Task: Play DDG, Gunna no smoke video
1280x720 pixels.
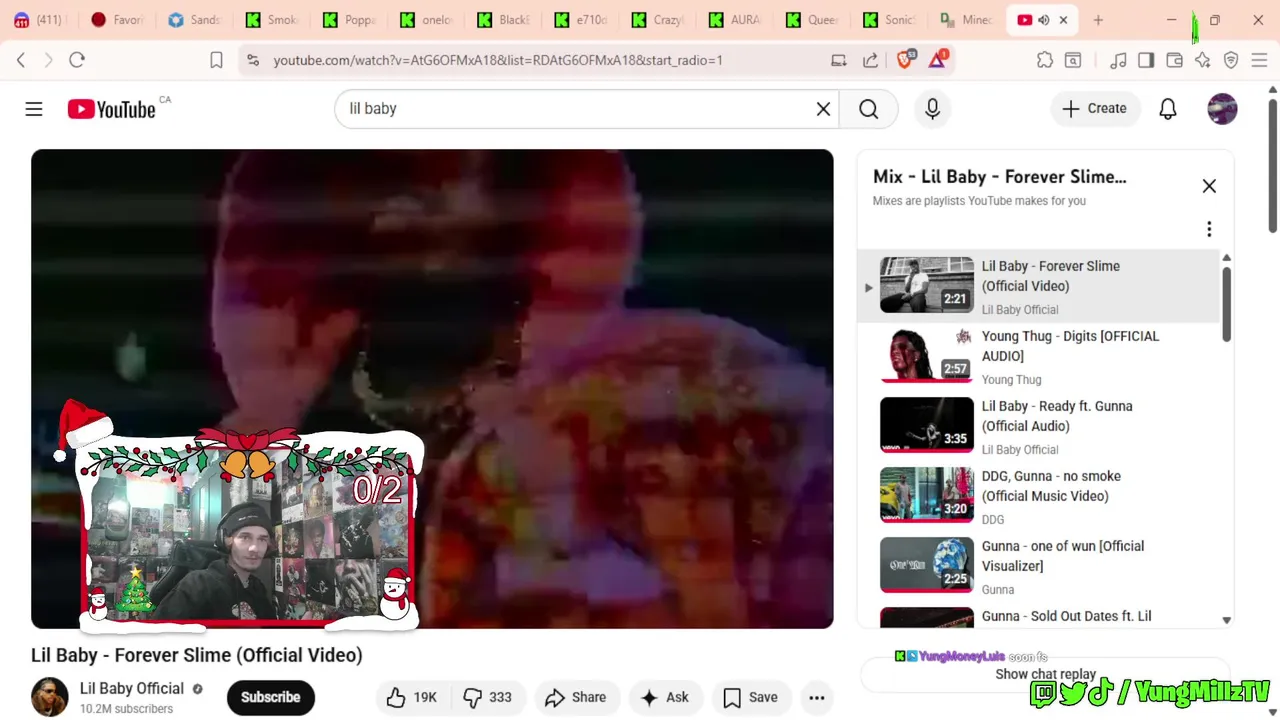Action: 1040,496
